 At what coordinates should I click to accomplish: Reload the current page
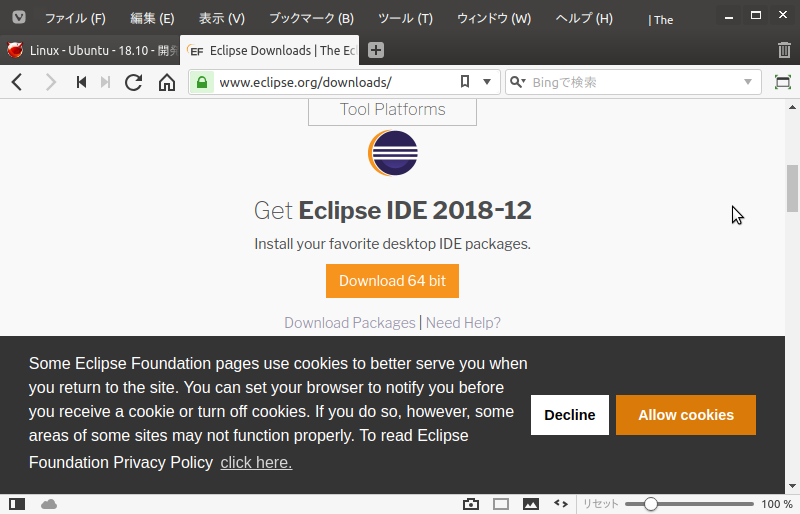[134, 82]
